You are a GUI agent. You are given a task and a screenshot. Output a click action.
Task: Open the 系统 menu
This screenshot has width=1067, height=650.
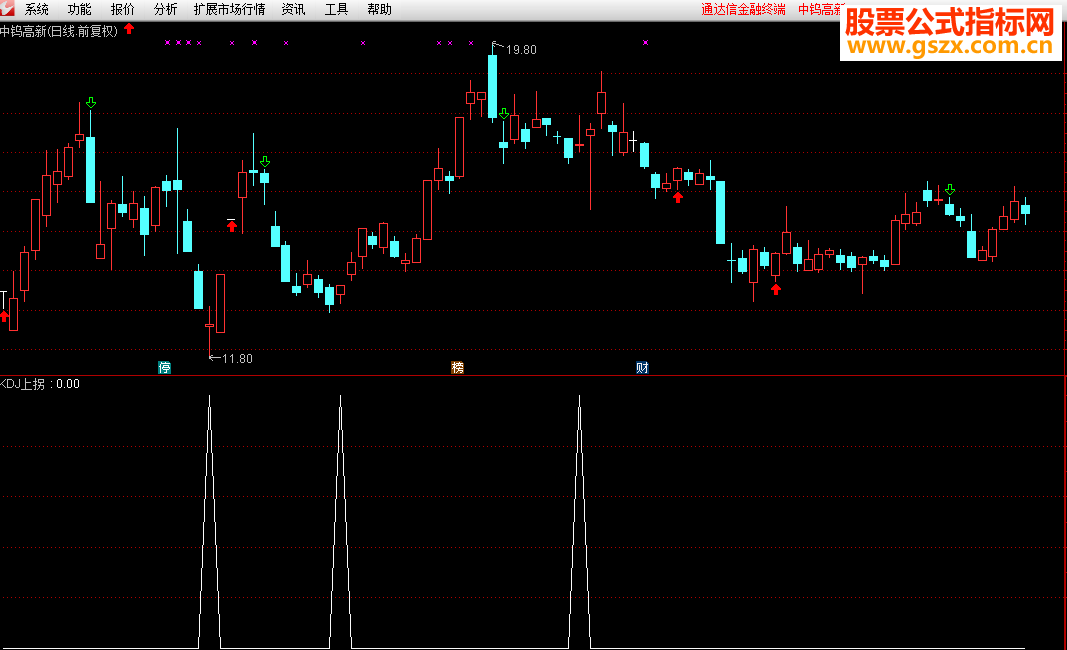[37, 10]
